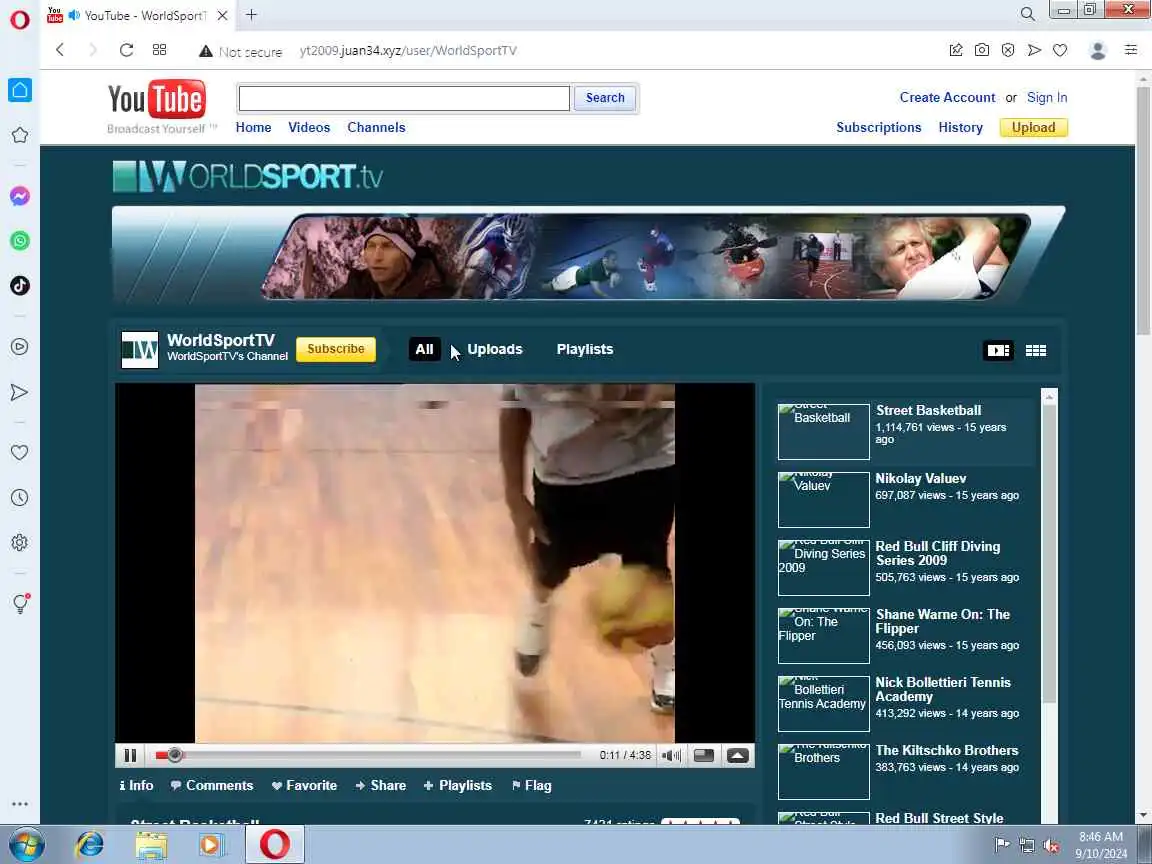The image size is (1152, 864).
Task: Open the browser profile account icon
Action: (x=1098, y=50)
